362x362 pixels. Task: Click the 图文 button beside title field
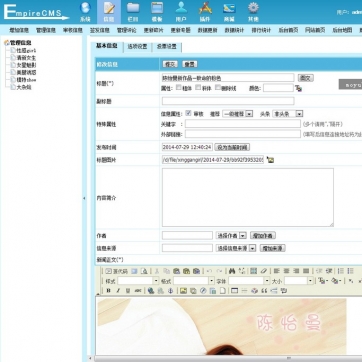click(x=305, y=78)
